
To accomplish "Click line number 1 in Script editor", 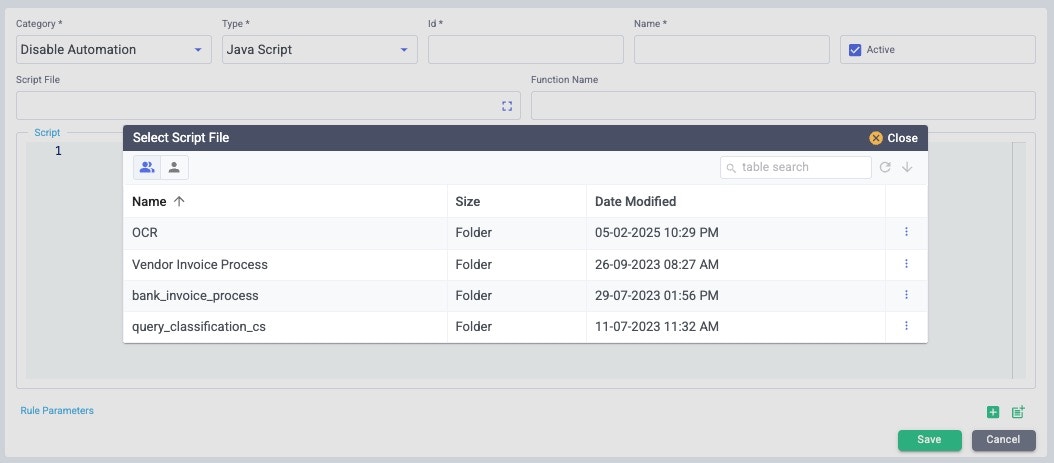I will [x=58, y=151].
